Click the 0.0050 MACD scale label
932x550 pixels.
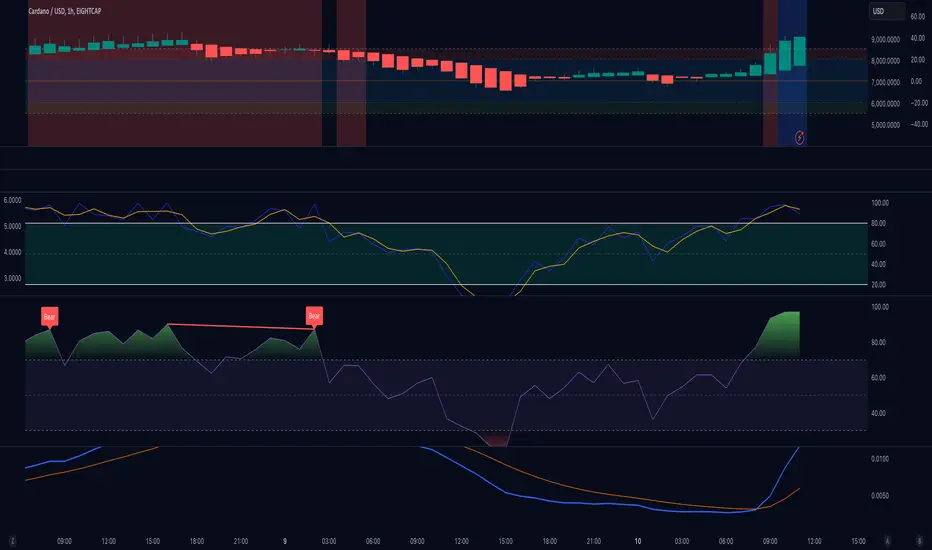coord(880,495)
